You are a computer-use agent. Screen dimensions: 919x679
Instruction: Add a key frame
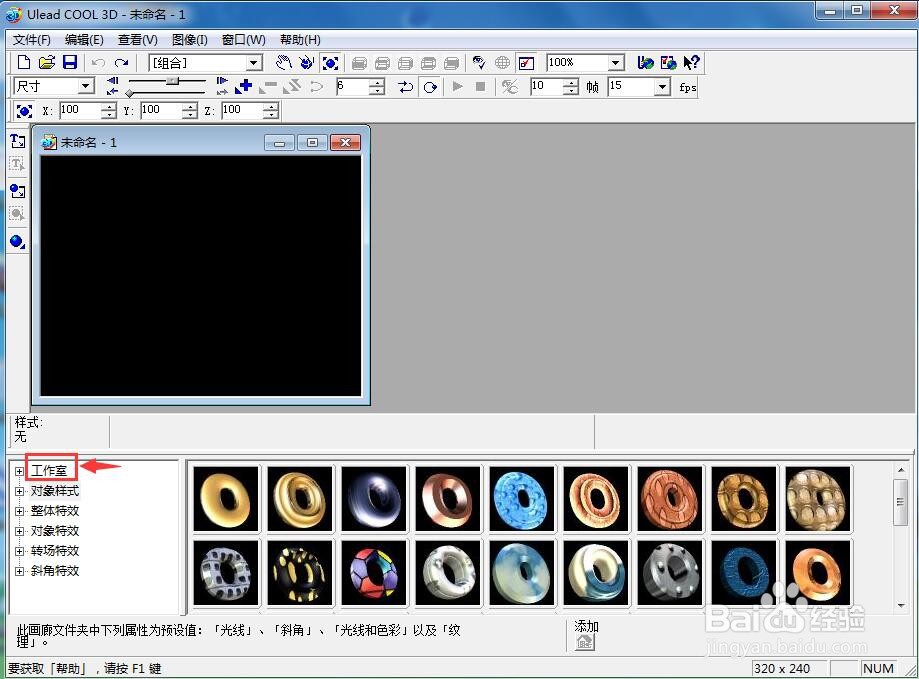[243, 87]
